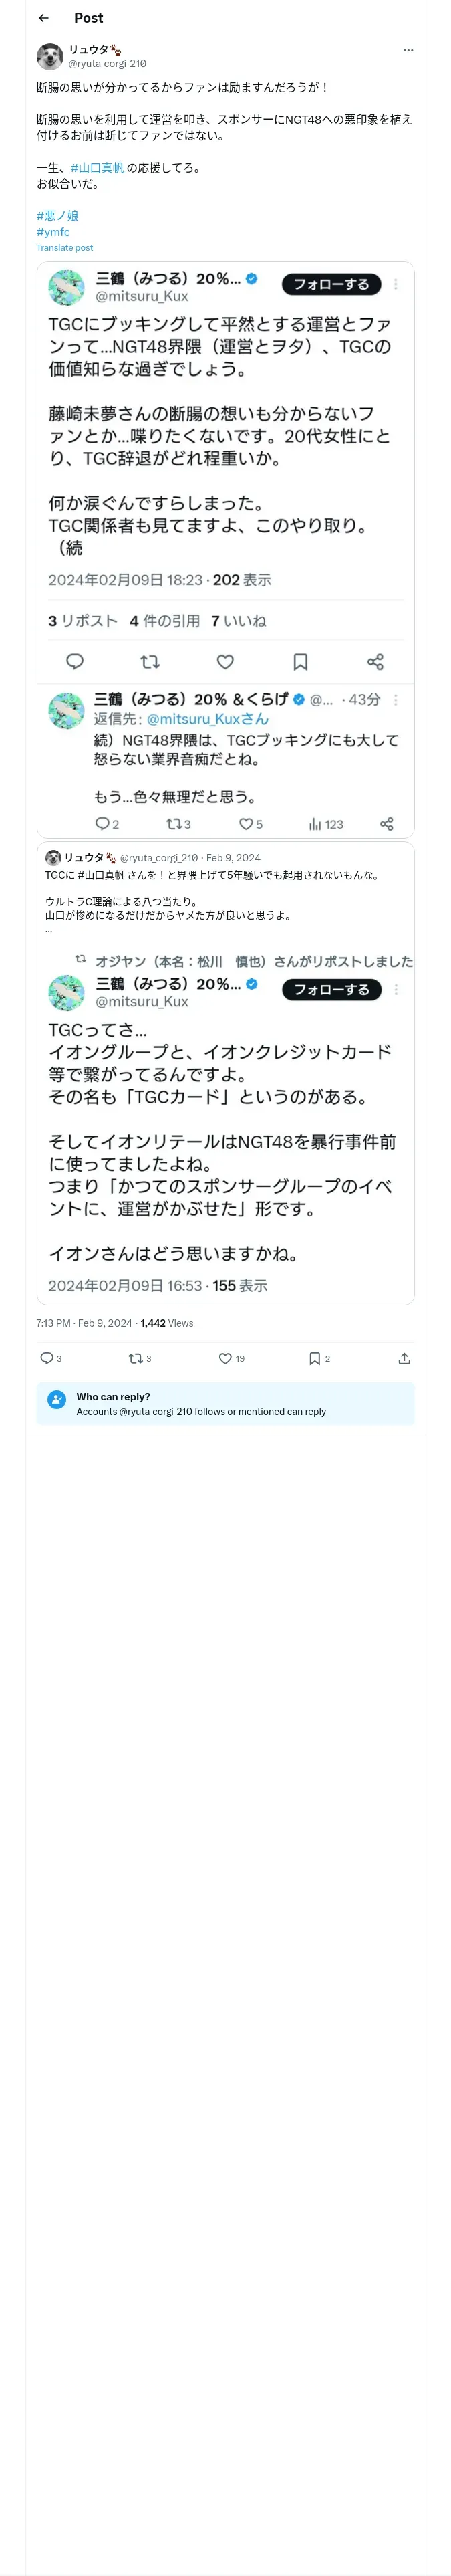Viewport: 451px width, 2576px height.
Task: Bookmark the main post showing 2 bookmarks
Action: point(314,1358)
